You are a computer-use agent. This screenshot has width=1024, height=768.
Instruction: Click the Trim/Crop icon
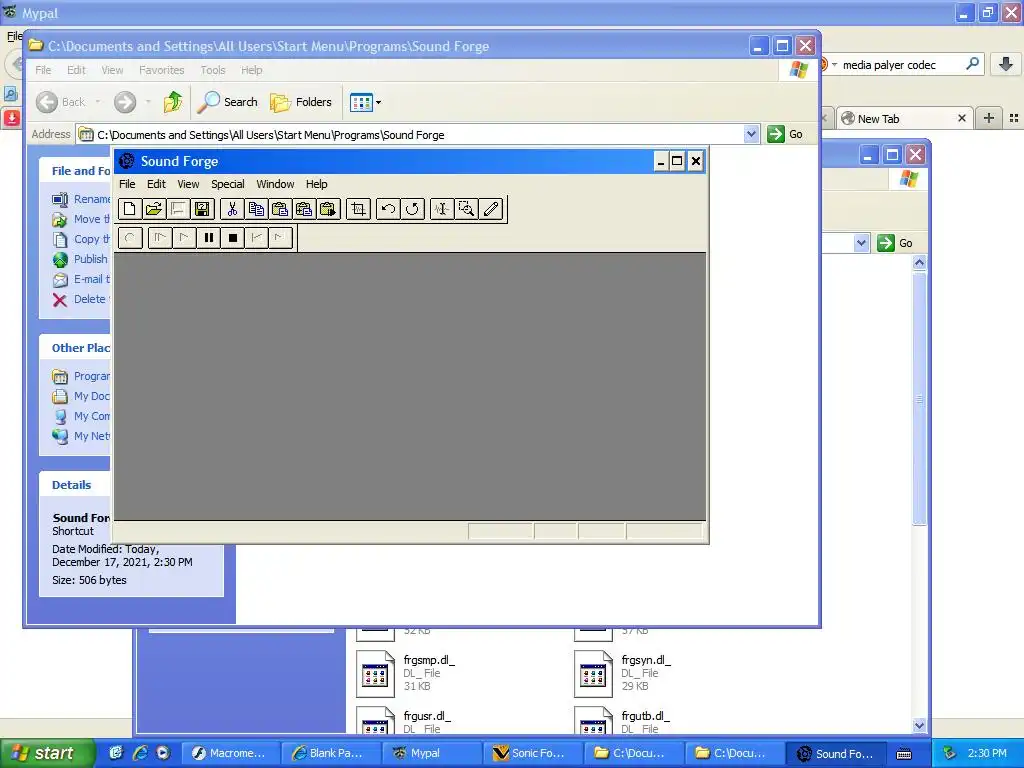tap(359, 209)
